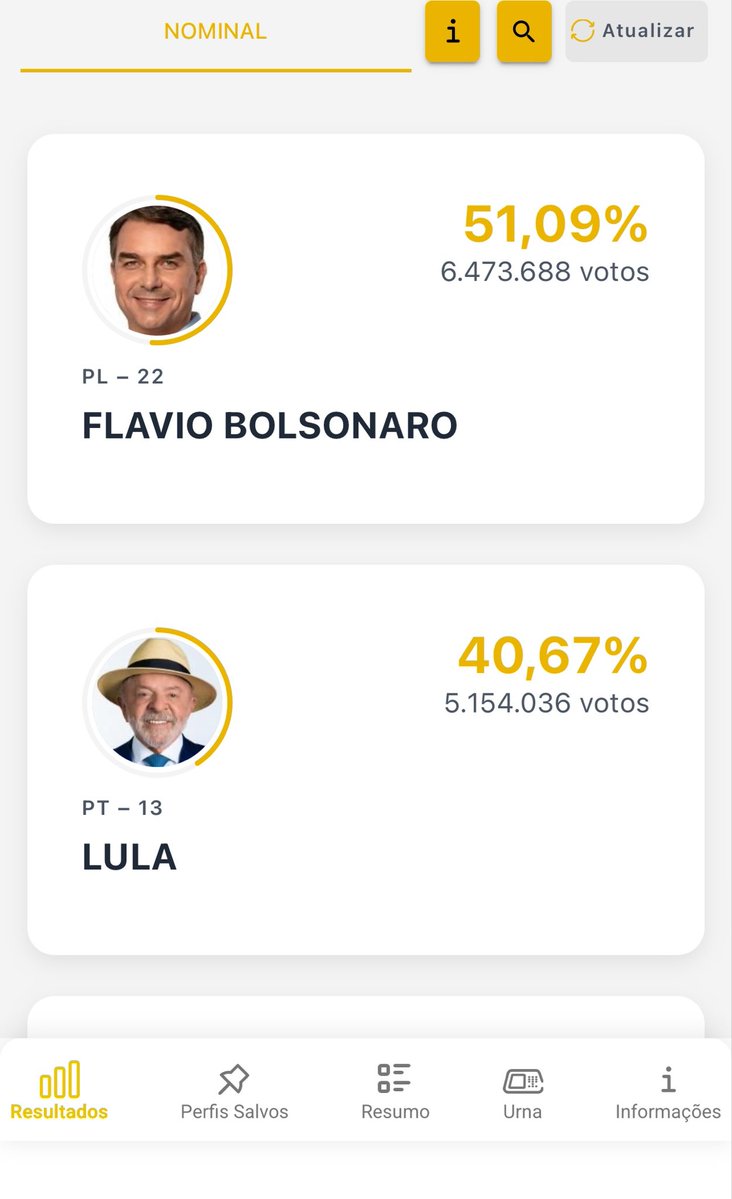Open the LULA candidate name
The height and width of the screenshot is (1199, 732).
[129, 857]
